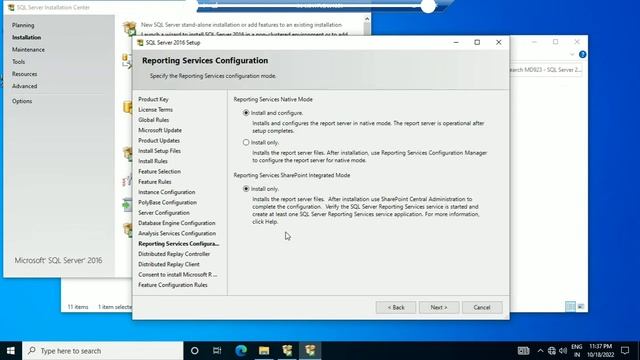Click SQL Server 2016 Setup title icon
Viewport: 640px width, 360px height.
tap(140, 42)
